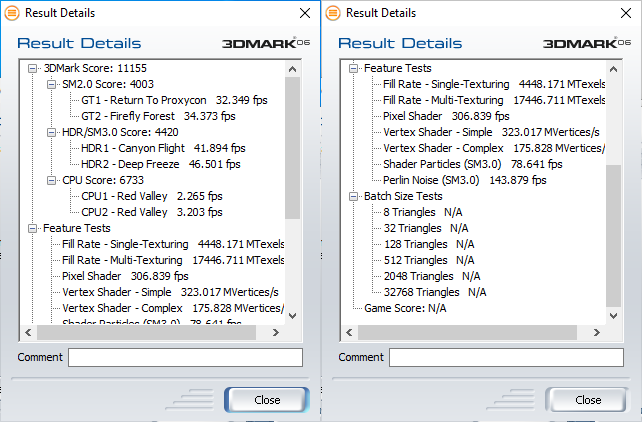The image size is (642, 422).
Task: Select '32768 Triangles N/A' row
Action: point(435,292)
